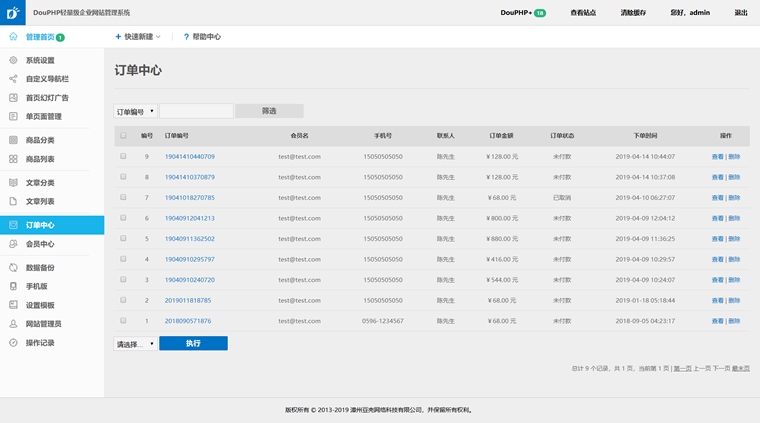This screenshot has height=423, width=760.
Task: Expand the 快速新建 dropdown chevron
Action: tap(158, 37)
